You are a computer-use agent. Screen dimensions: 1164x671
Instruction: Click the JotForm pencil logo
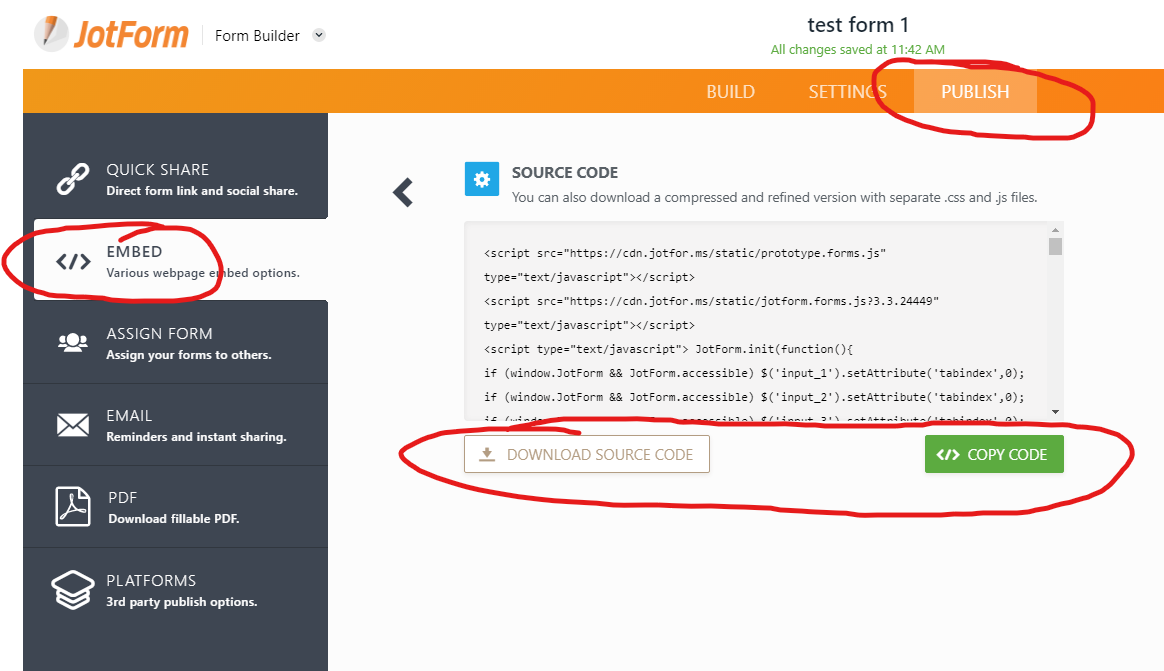coord(52,33)
